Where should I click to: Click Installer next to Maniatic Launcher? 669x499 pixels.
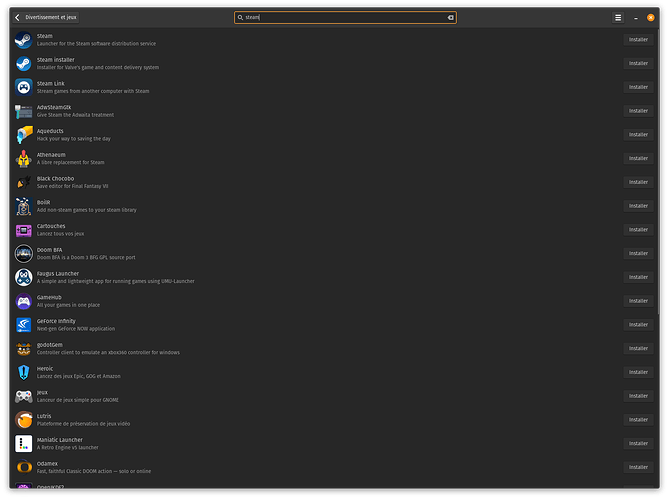click(x=638, y=443)
